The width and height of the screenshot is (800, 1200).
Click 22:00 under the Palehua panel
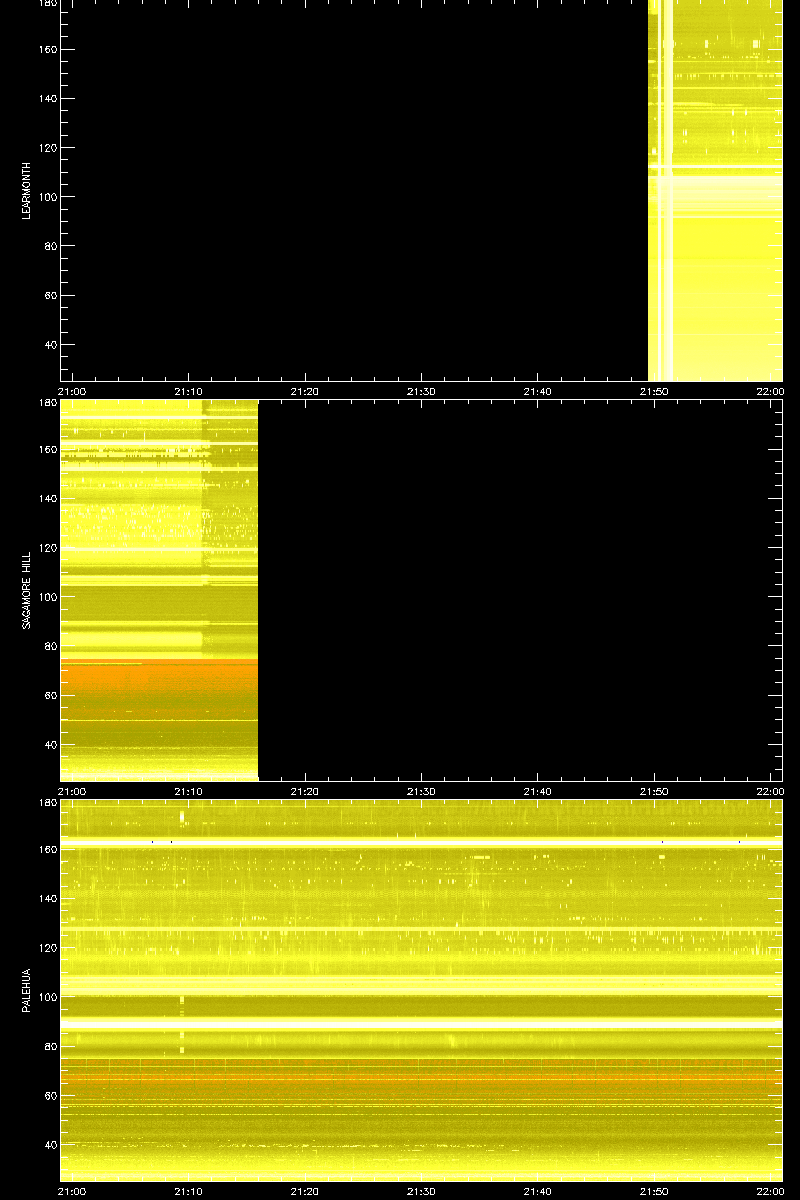tap(770, 1192)
